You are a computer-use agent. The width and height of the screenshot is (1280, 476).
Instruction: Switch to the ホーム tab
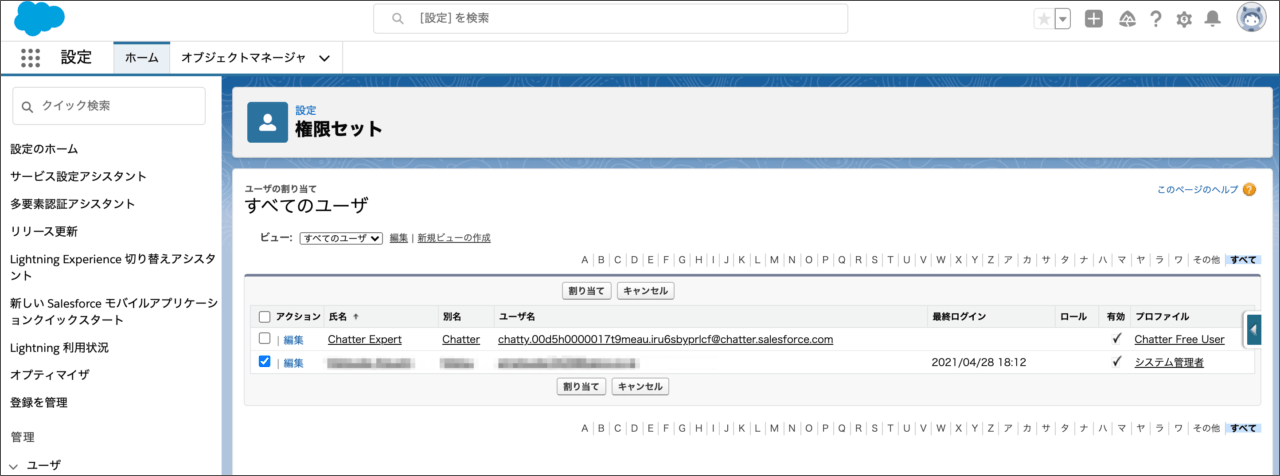(x=142, y=58)
